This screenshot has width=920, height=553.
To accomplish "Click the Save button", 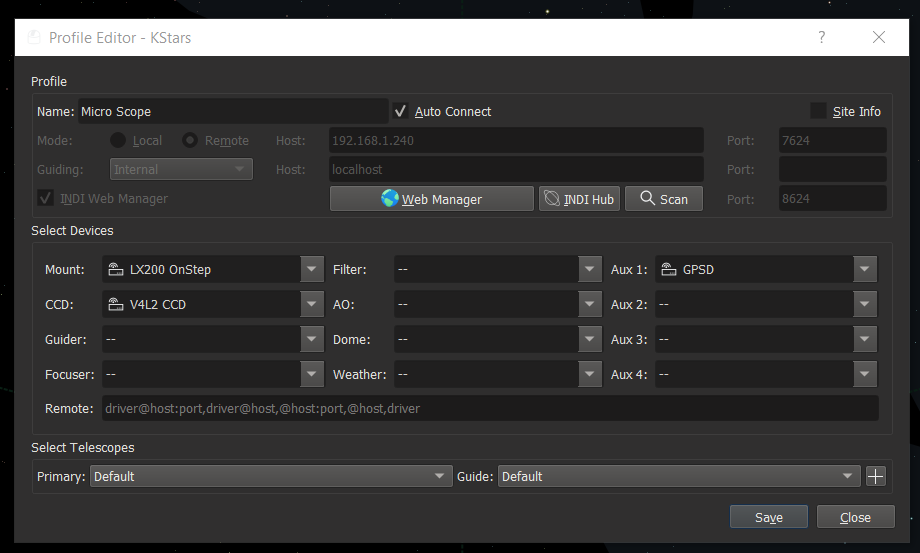I will 769,517.
